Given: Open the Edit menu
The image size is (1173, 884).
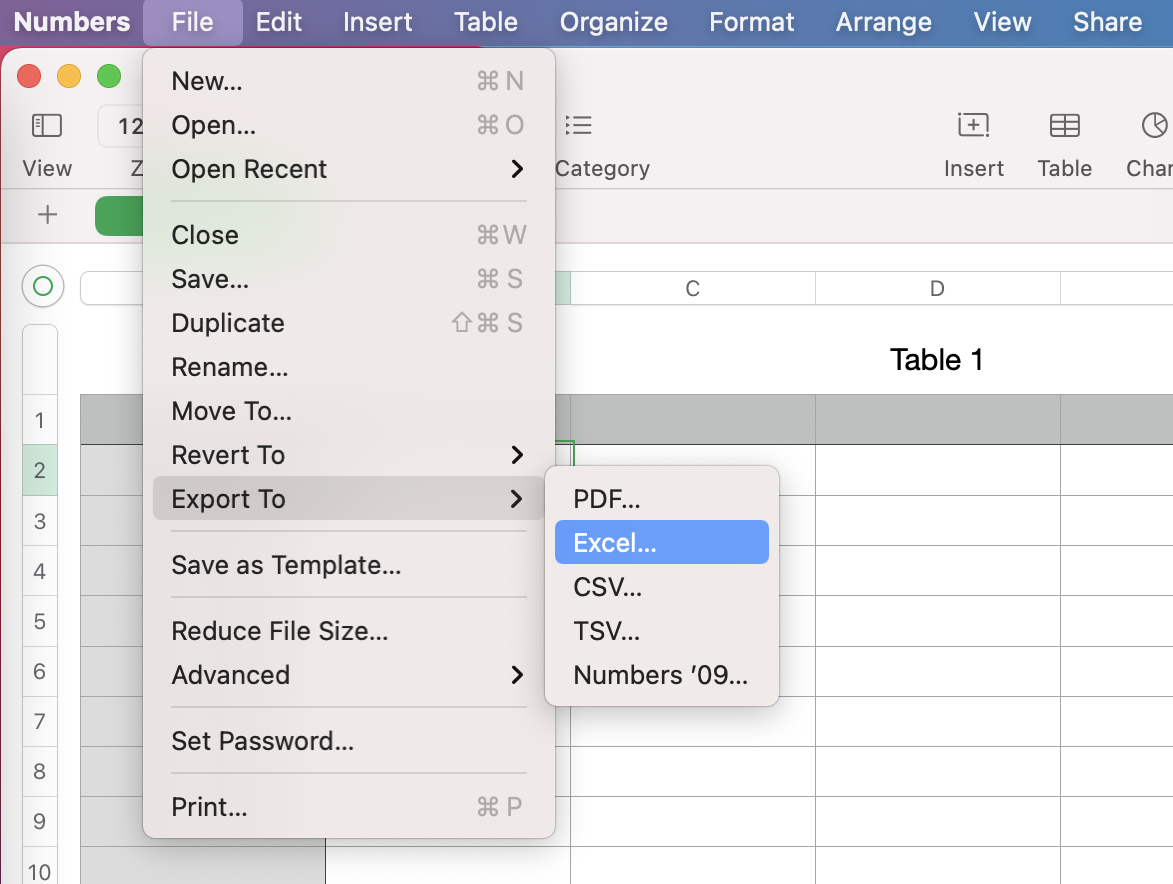Looking at the screenshot, I should tap(278, 22).
